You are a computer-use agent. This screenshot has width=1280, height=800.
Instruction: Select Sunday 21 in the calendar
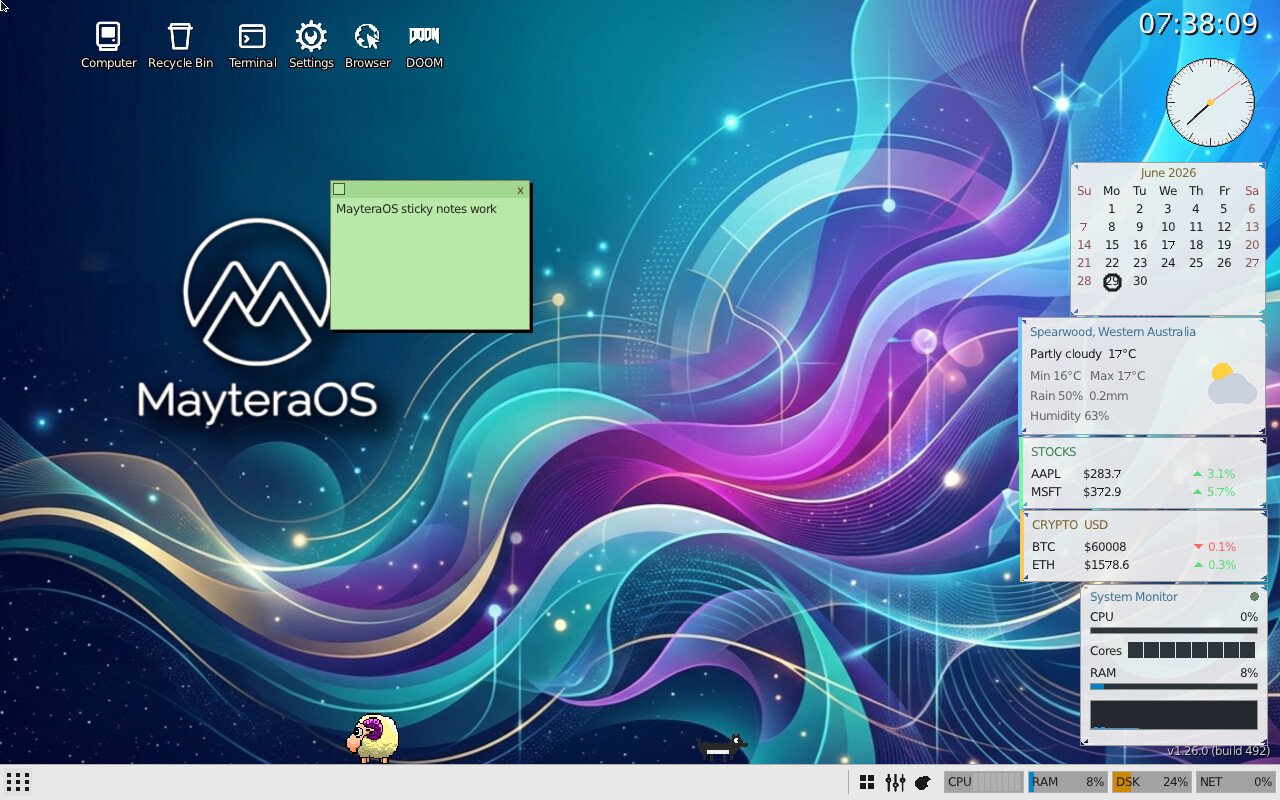pyautogui.click(x=1084, y=263)
